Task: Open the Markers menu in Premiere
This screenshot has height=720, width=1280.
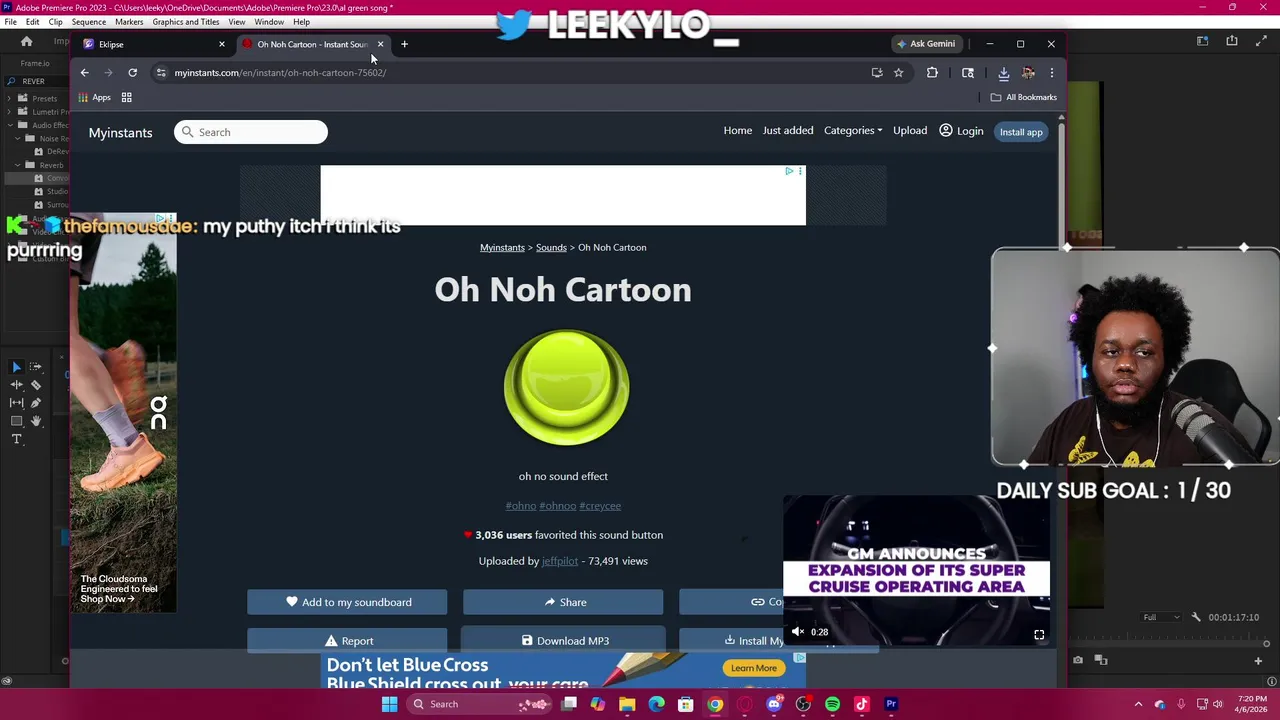Action: (x=129, y=22)
